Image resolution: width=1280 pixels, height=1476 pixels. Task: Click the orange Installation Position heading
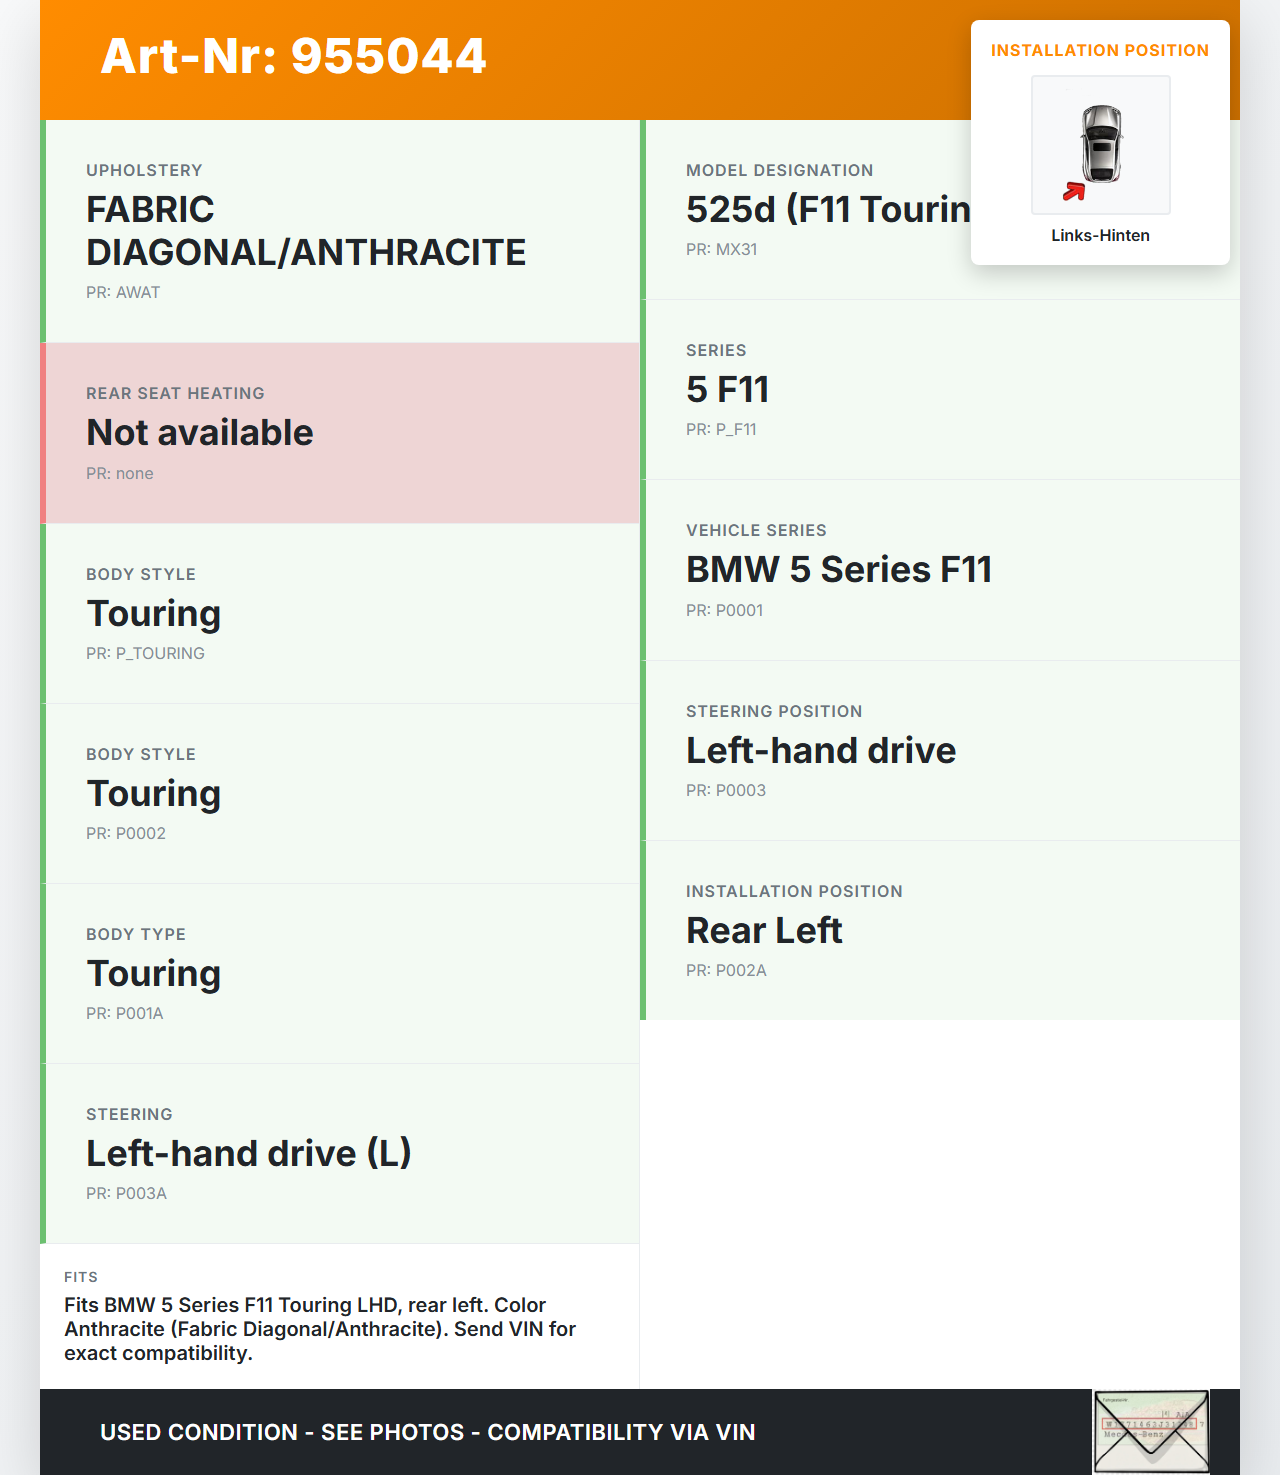point(1100,50)
